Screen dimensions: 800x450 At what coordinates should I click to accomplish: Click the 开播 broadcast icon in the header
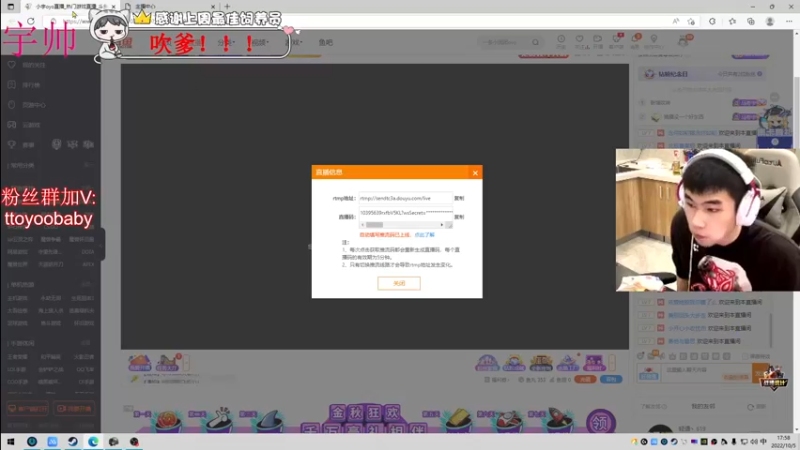click(x=597, y=41)
